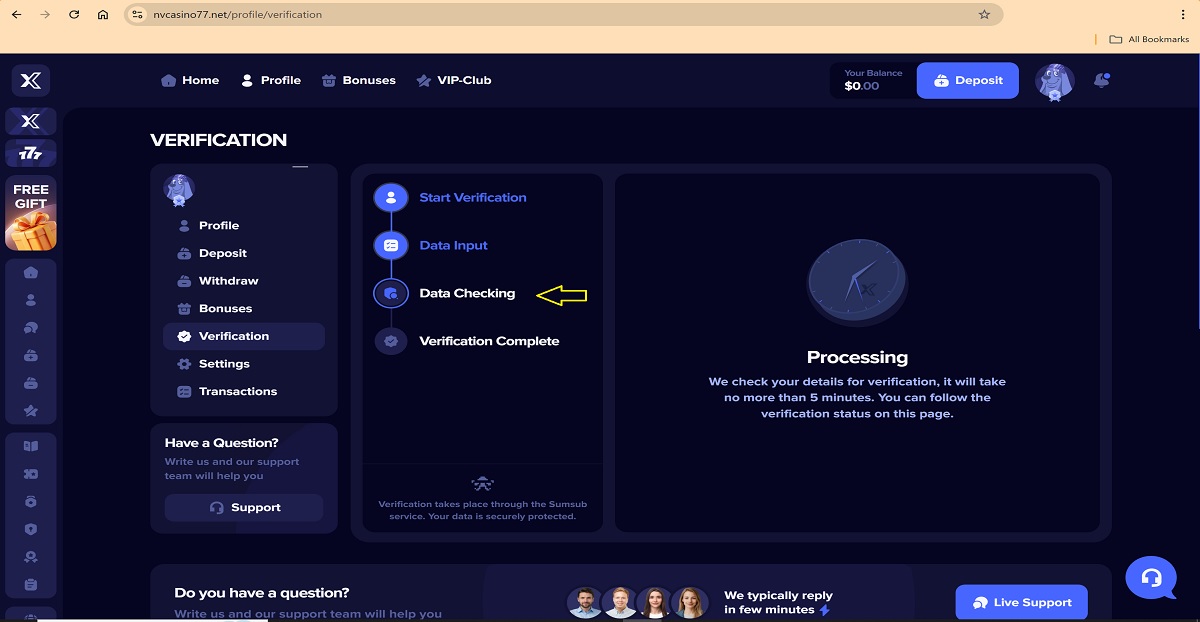Bookmark this page with star icon
The image size is (1200, 622).
tap(984, 15)
